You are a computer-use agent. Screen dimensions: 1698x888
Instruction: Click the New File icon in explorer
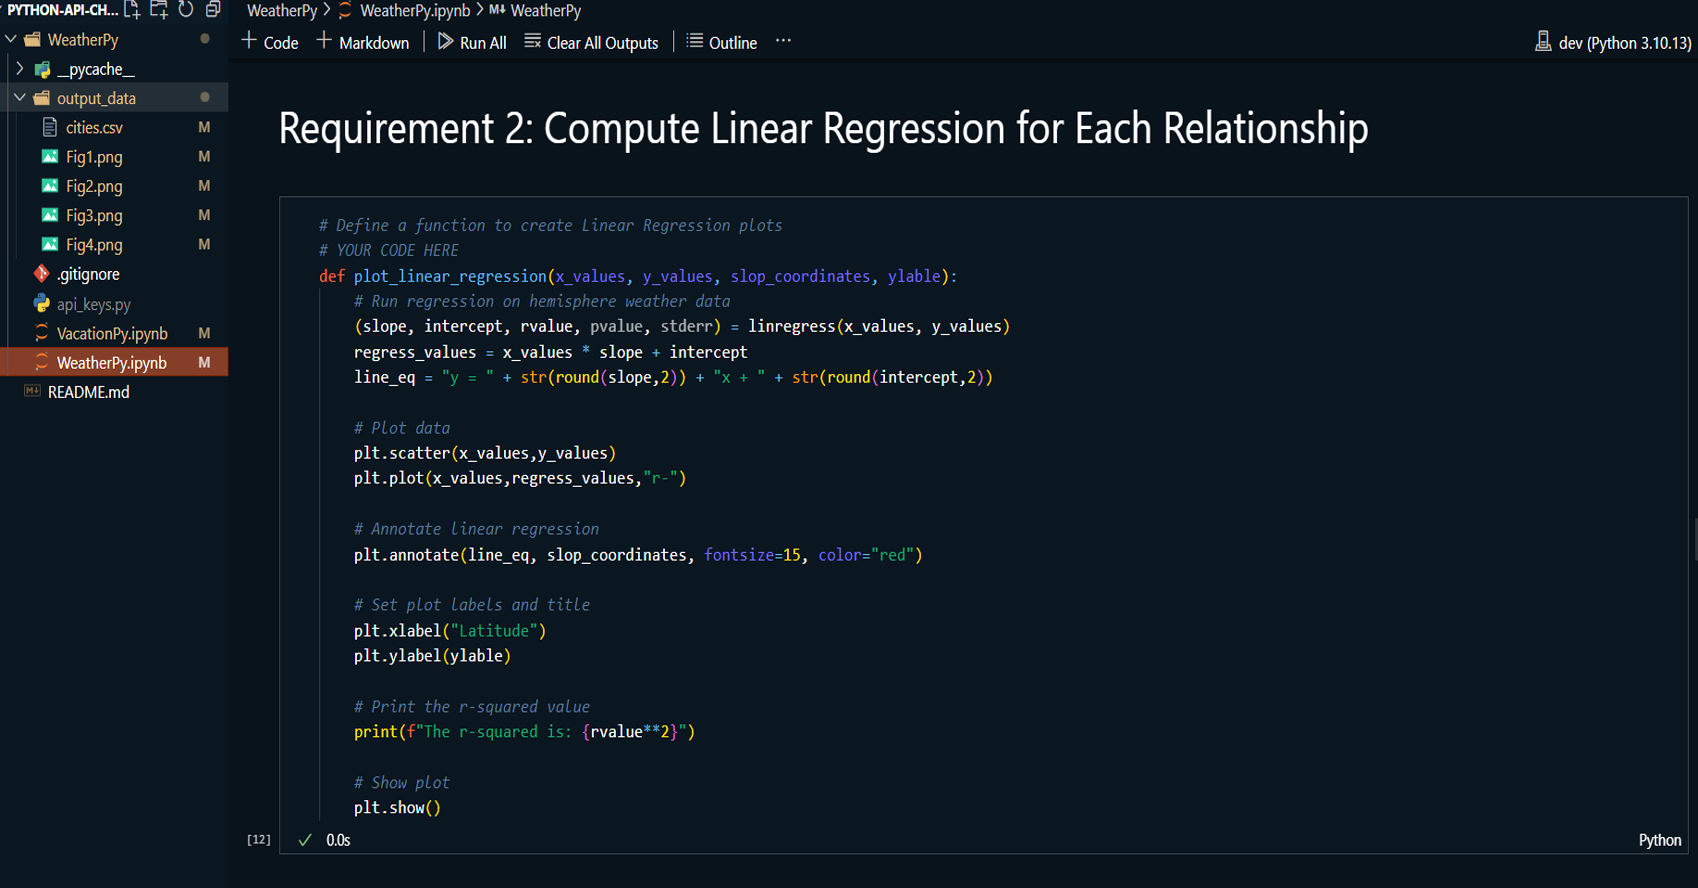(132, 10)
